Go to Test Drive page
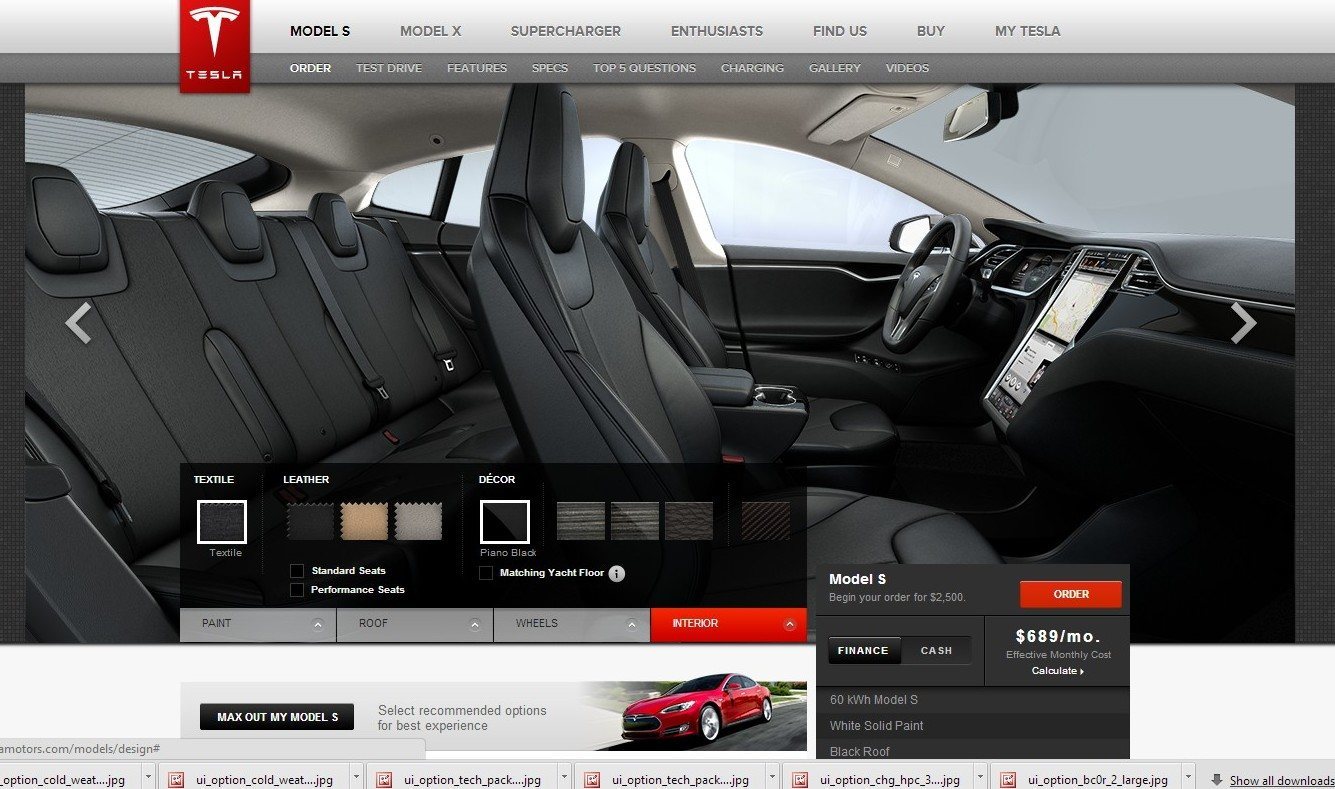 pyautogui.click(x=389, y=68)
